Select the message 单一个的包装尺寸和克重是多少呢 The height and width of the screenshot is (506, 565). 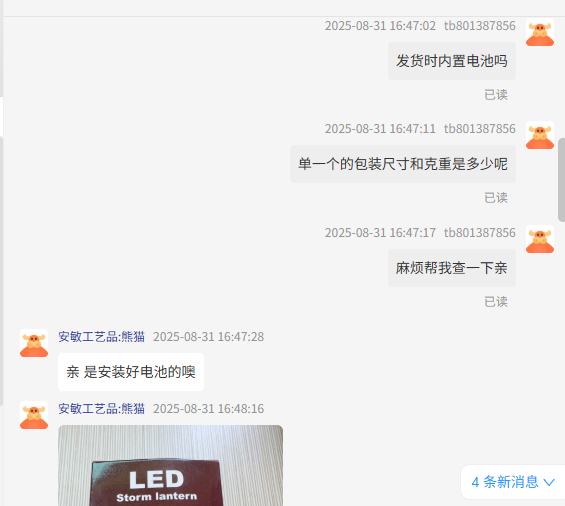tap(403, 164)
